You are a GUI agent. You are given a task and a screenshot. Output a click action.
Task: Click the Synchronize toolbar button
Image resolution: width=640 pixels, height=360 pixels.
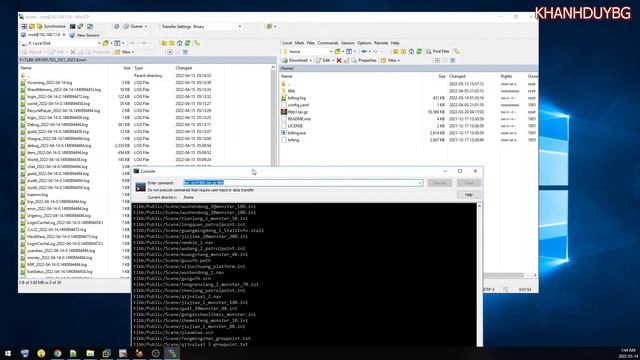[51, 26]
